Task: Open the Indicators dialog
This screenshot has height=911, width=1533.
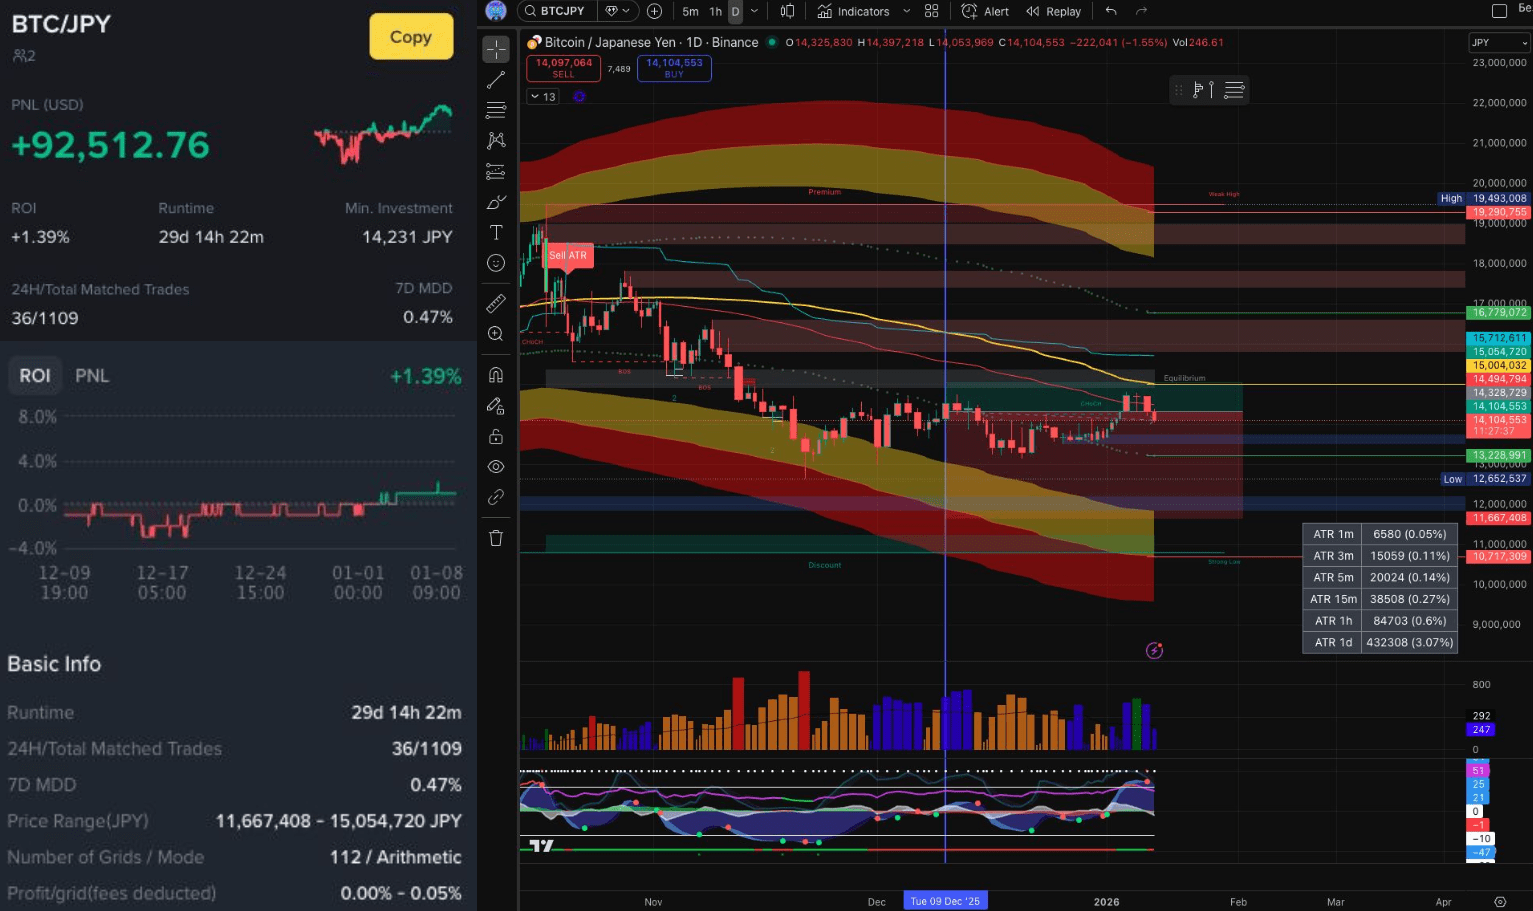Action: [x=853, y=12]
